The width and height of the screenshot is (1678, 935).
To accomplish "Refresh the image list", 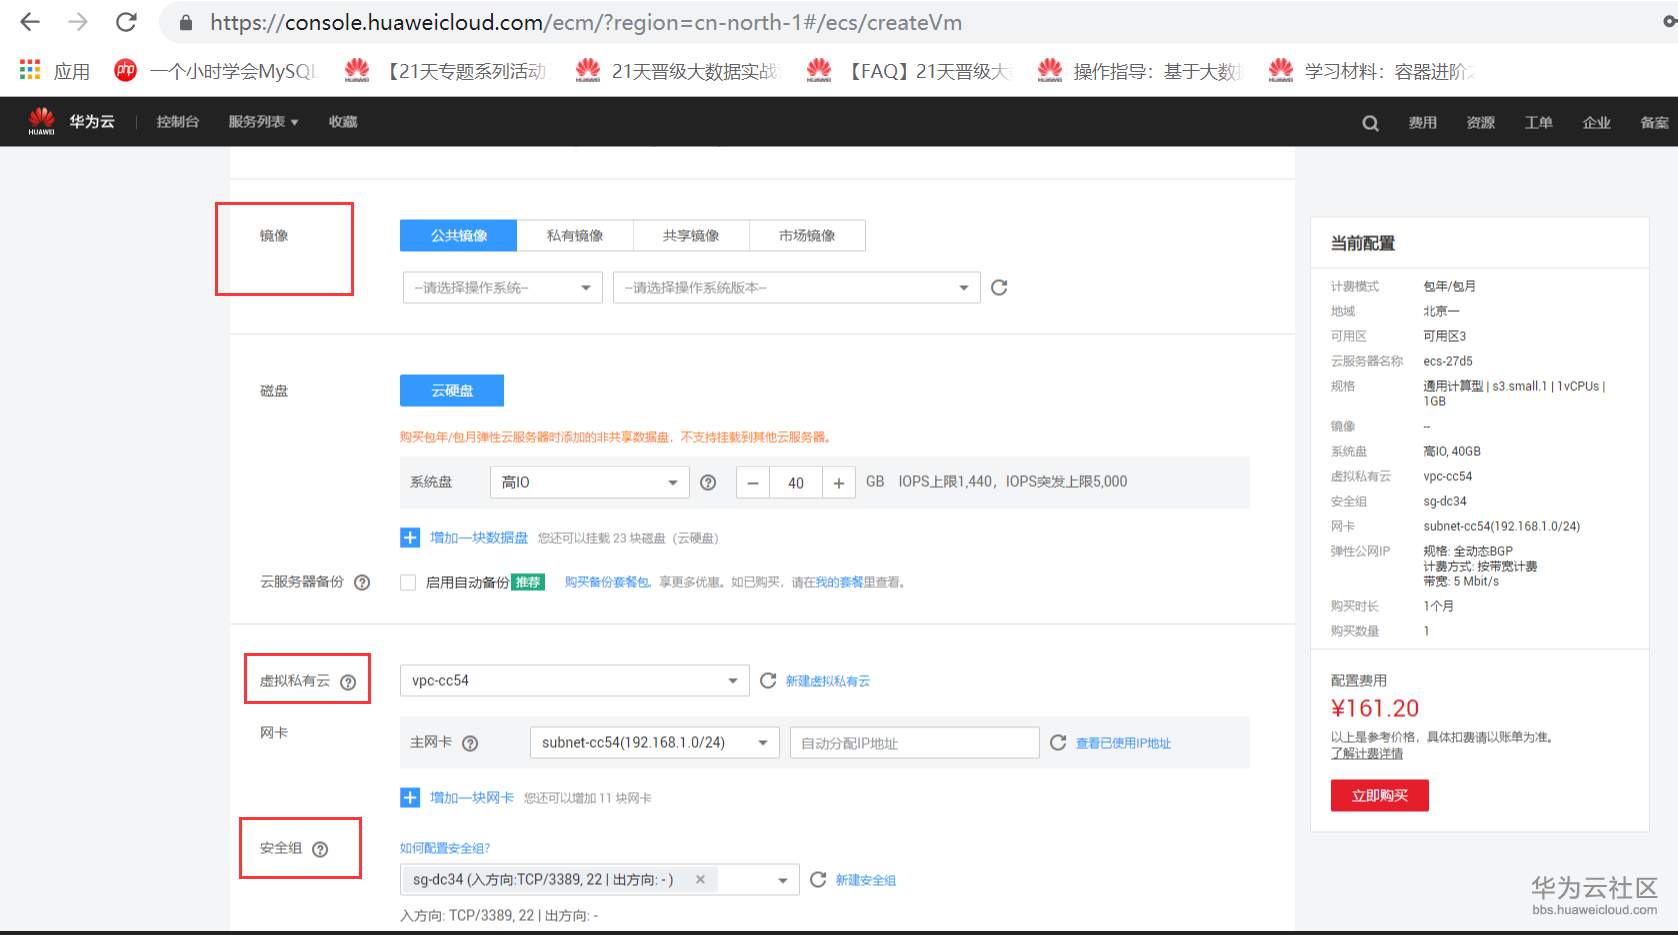I will [999, 288].
